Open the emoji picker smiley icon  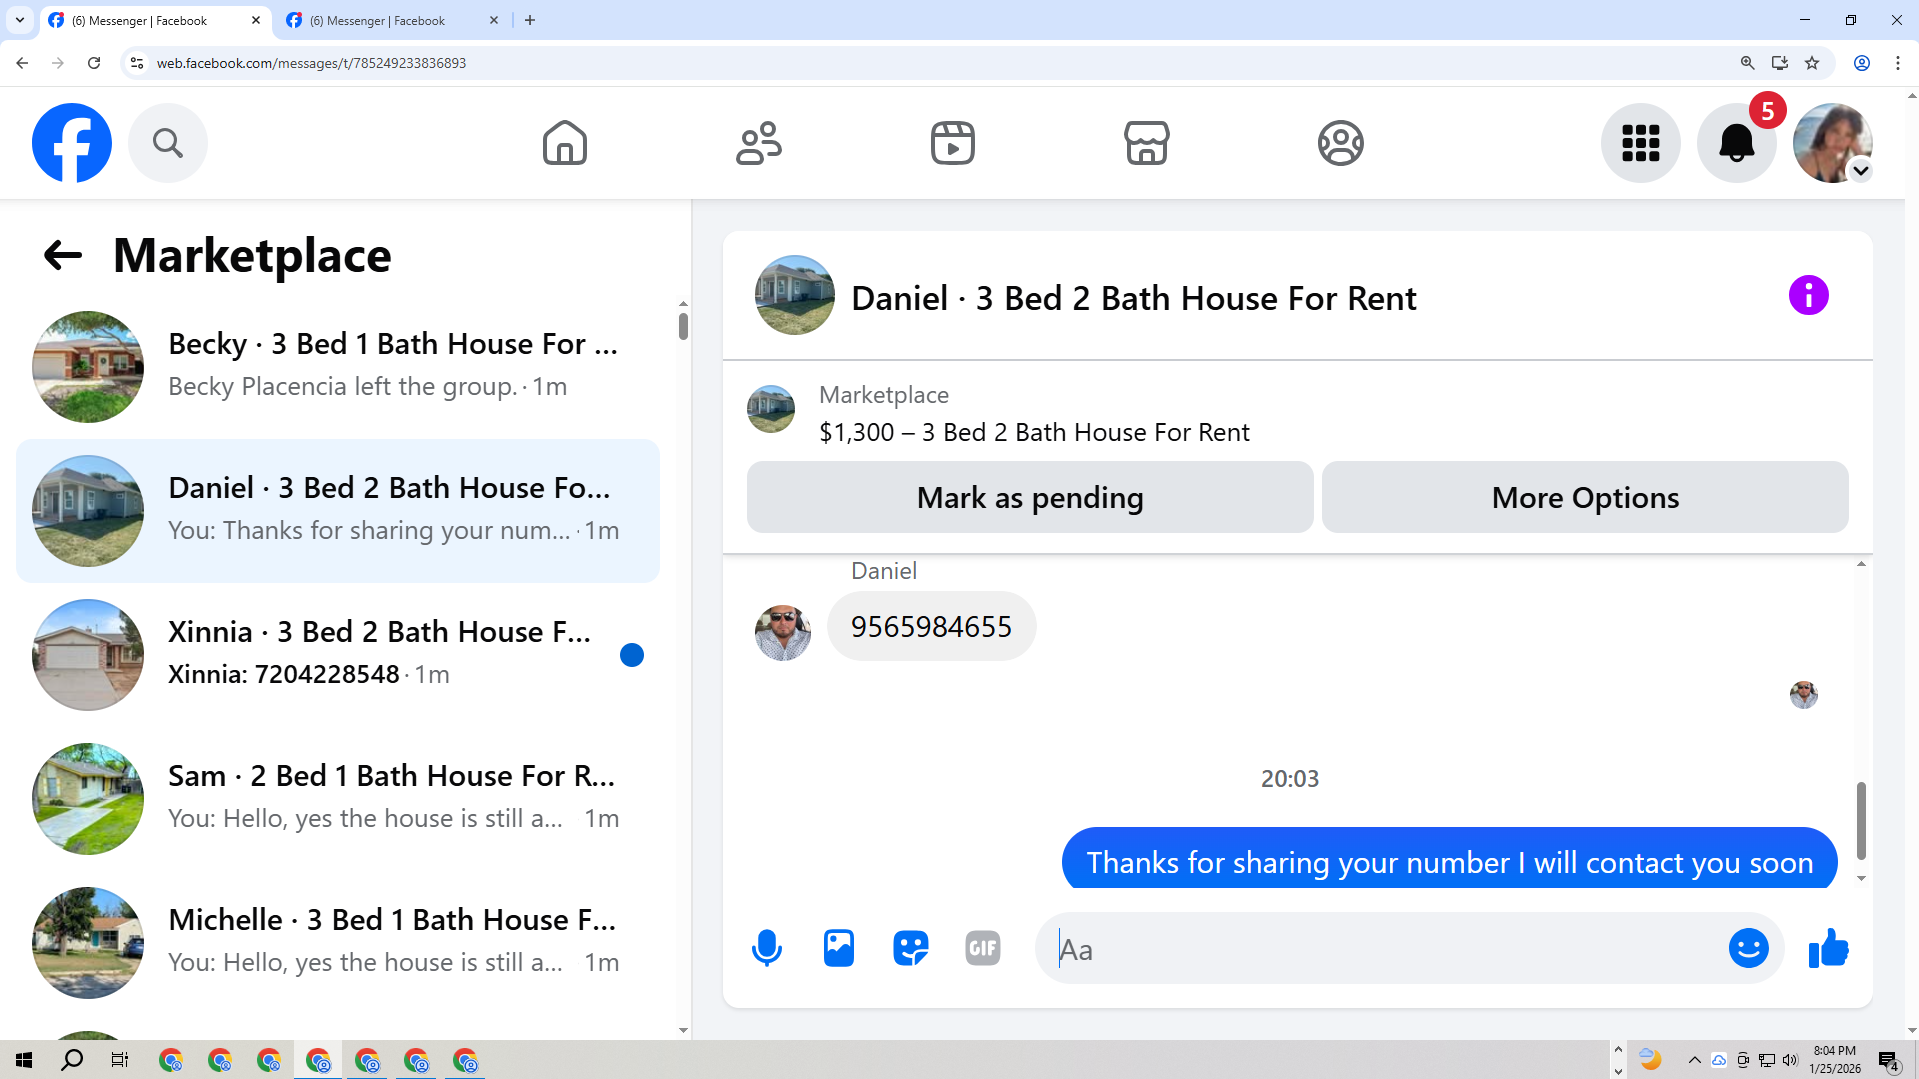click(1749, 948)
